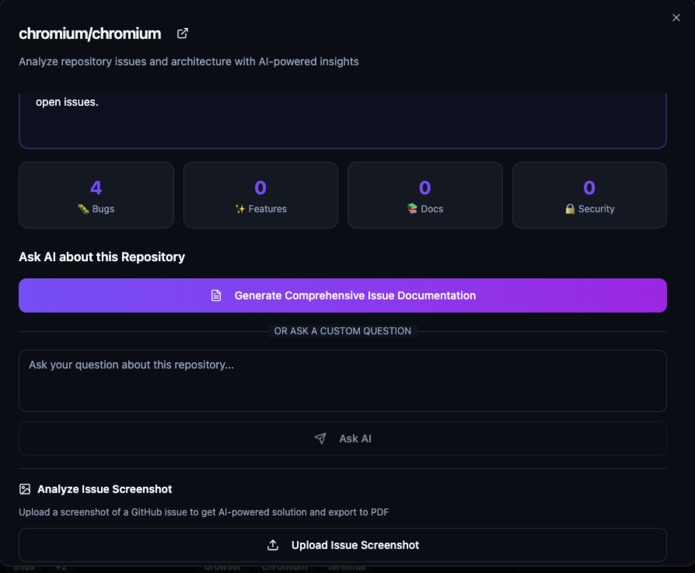The height and width of the screenshot is (573, 695).
Task: Close the repository analysis dialog
Action: [x=675, y=18]
